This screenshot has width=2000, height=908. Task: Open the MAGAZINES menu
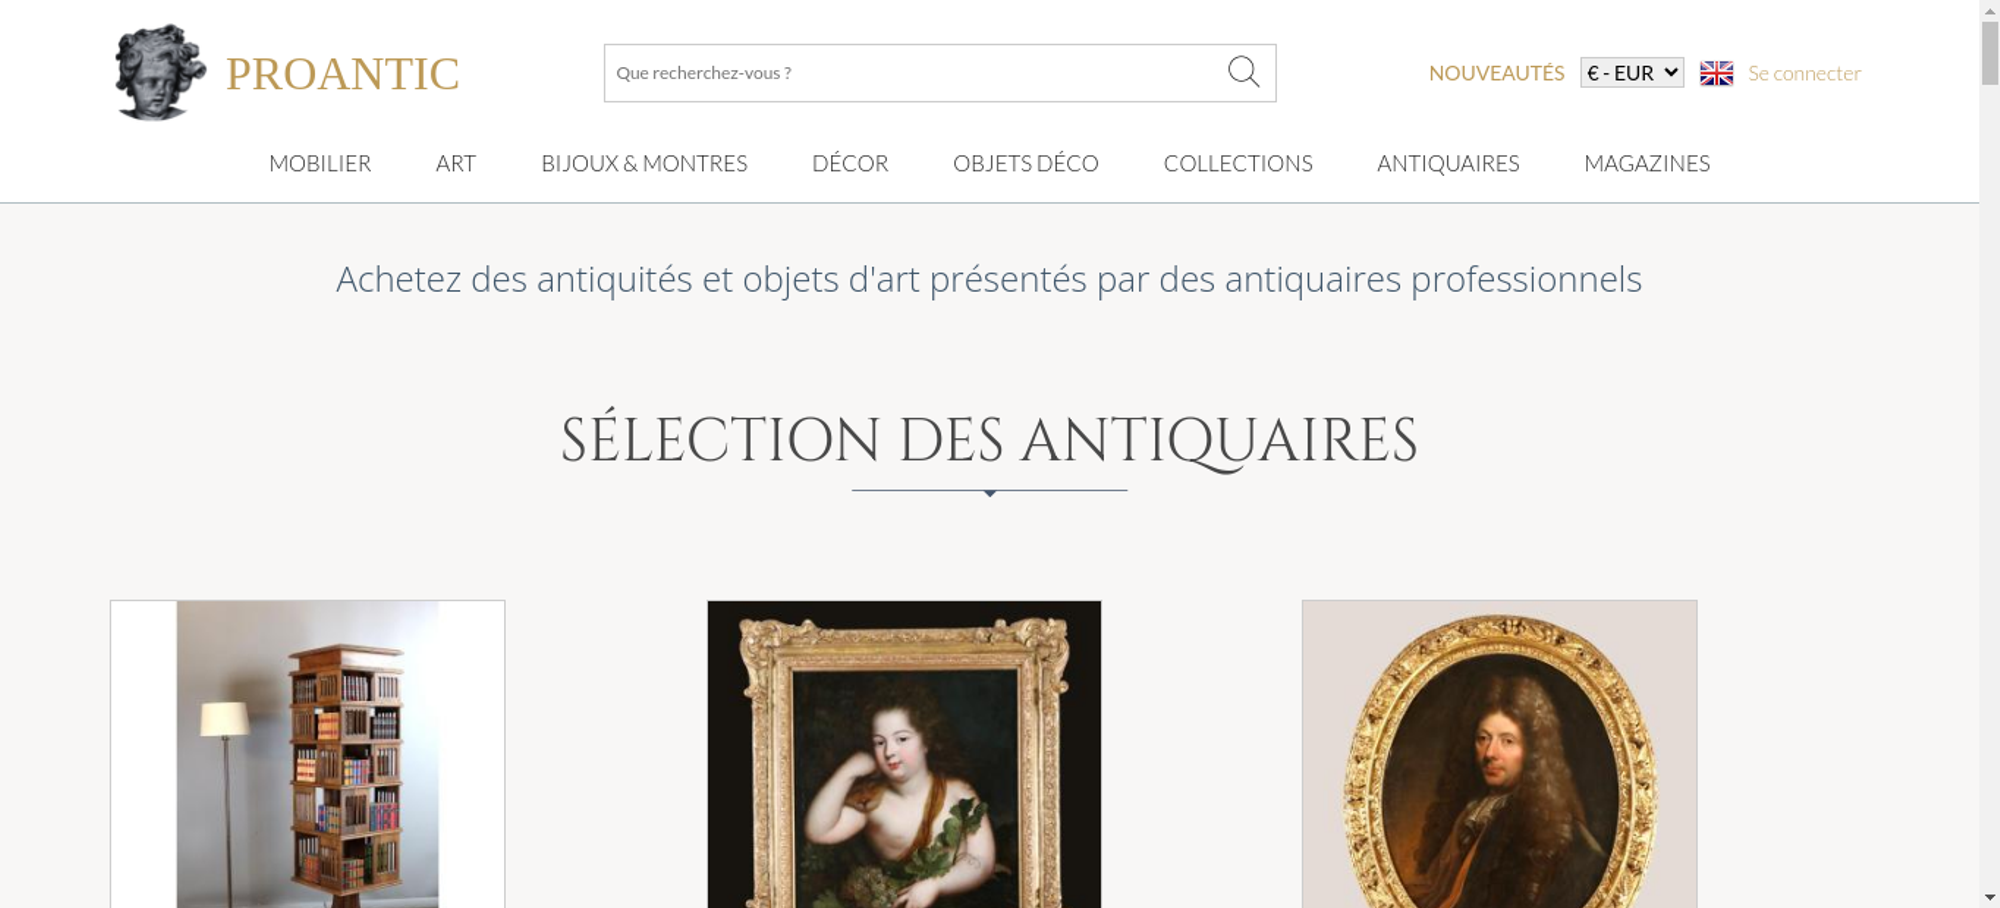[x=1647, y=163]
